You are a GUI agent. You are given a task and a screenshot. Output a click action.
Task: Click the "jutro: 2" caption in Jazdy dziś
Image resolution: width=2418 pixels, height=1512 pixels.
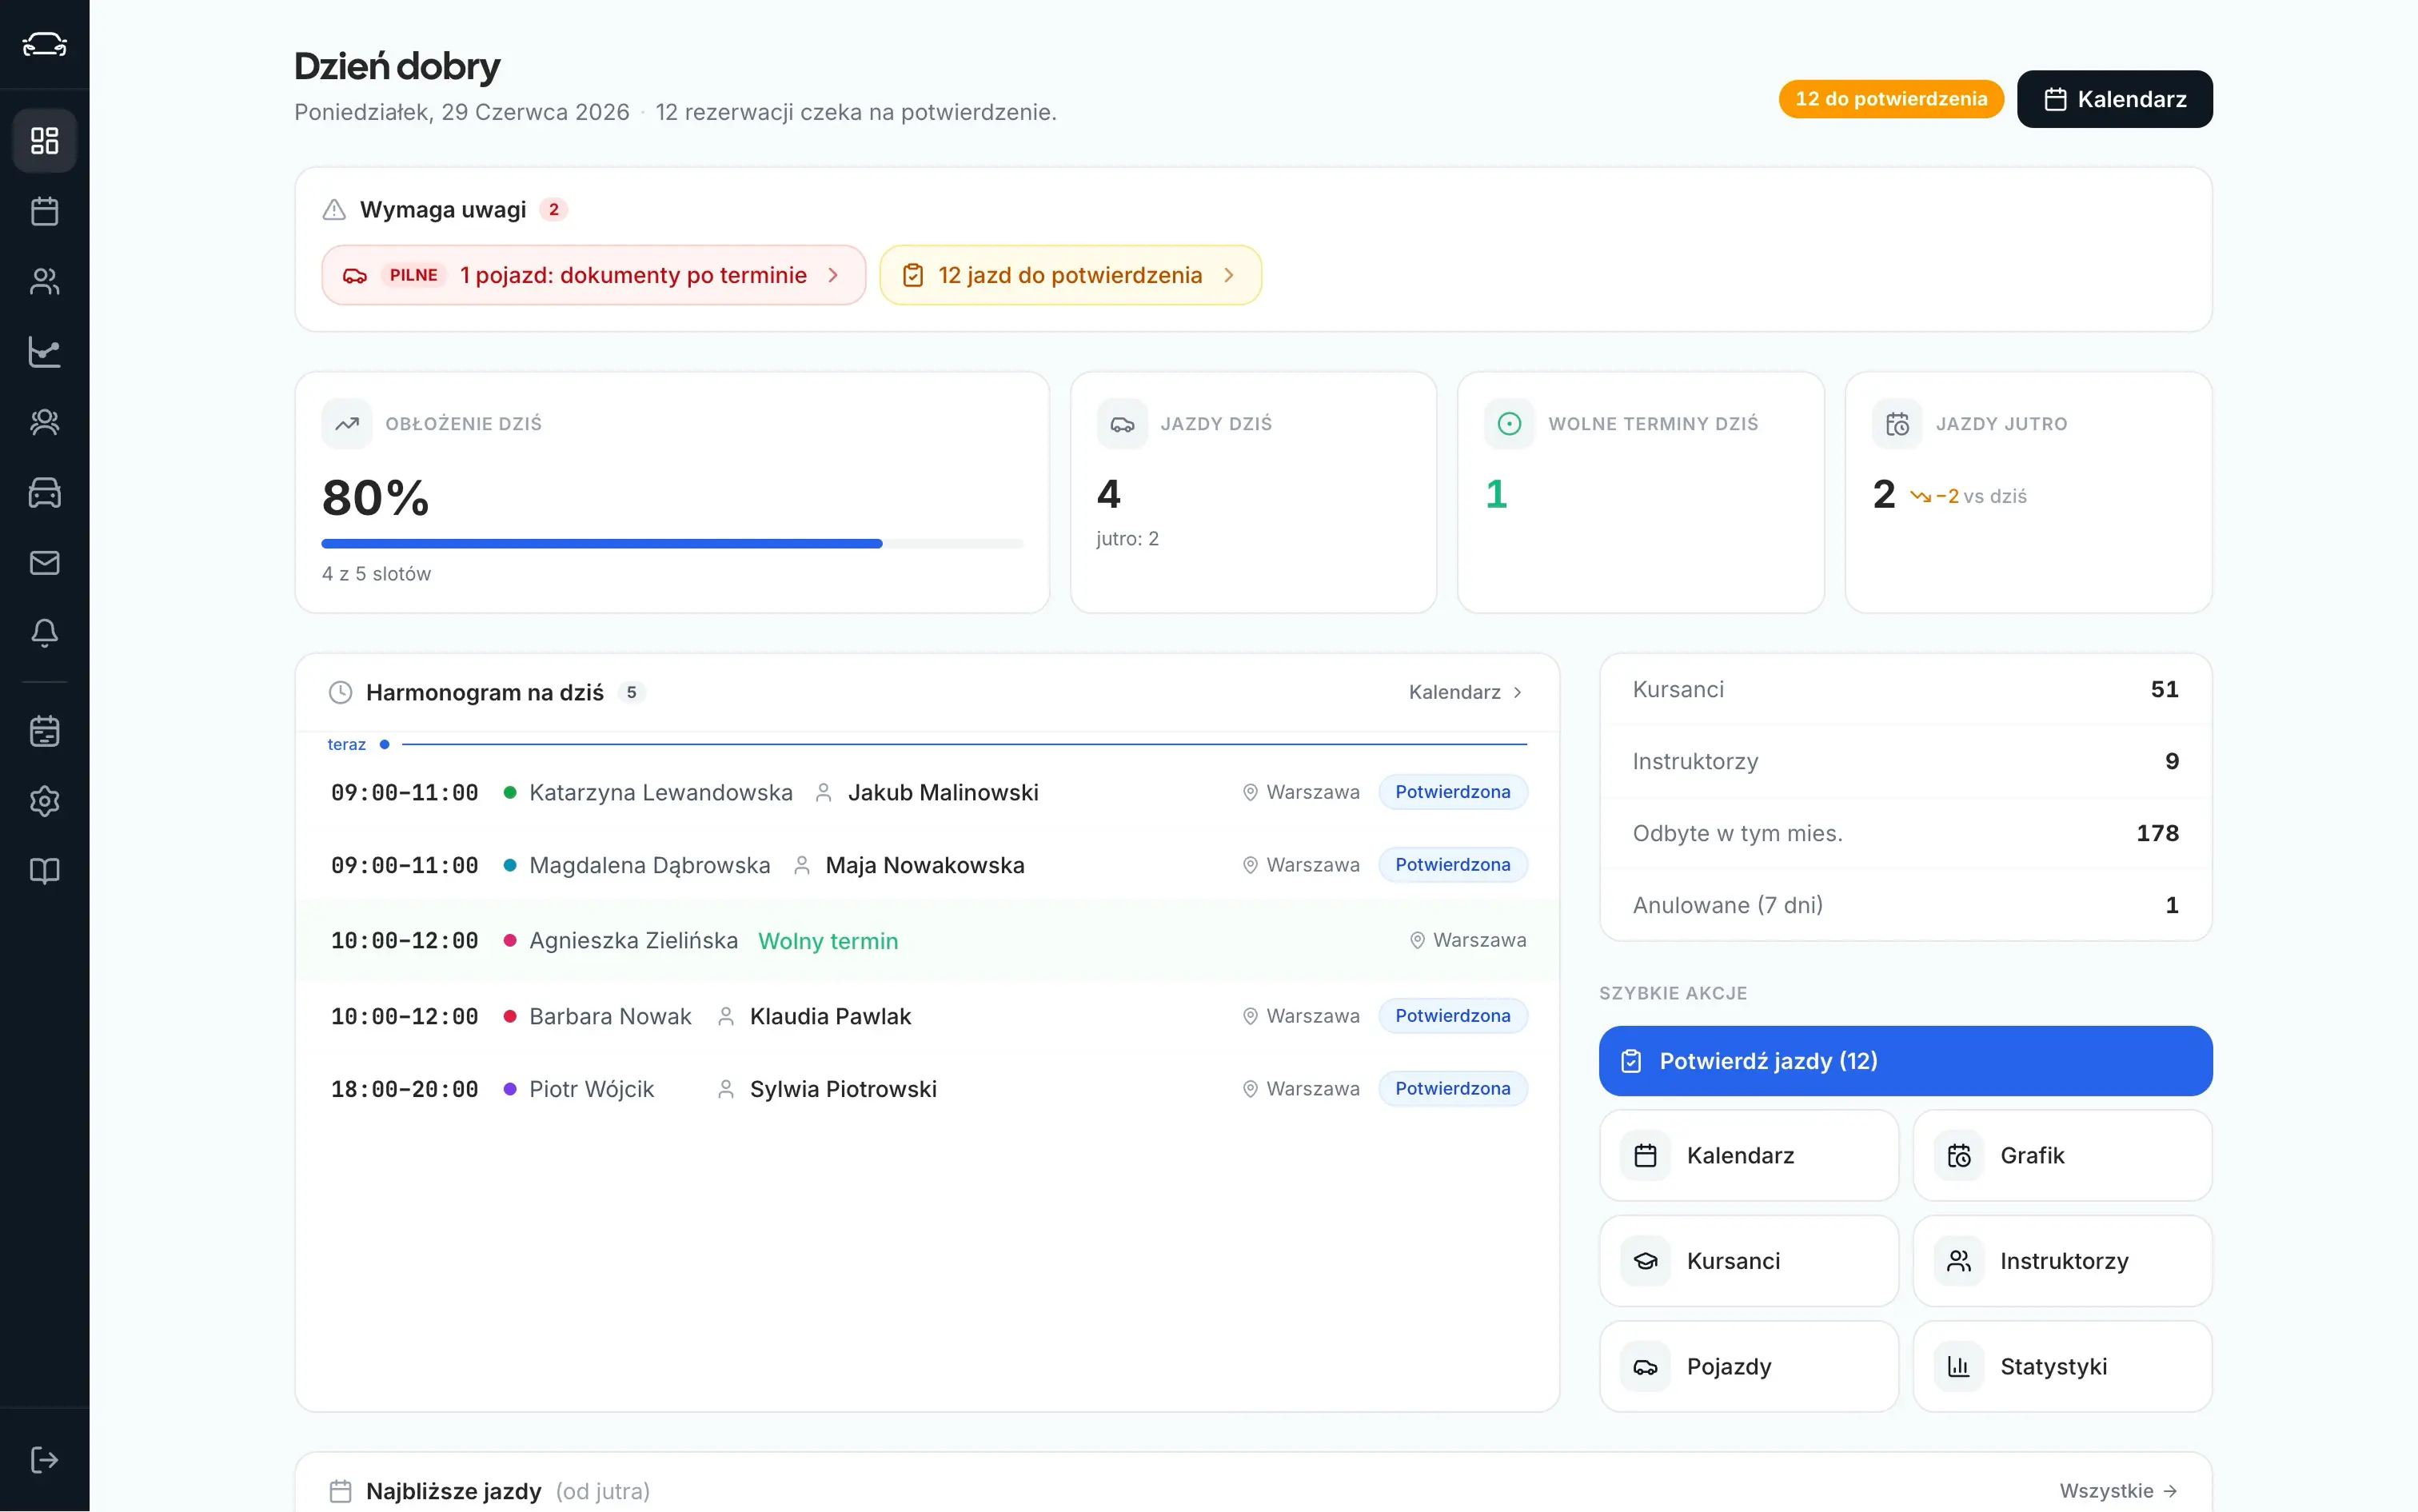pyautogui.click(x=1127, y=539)
